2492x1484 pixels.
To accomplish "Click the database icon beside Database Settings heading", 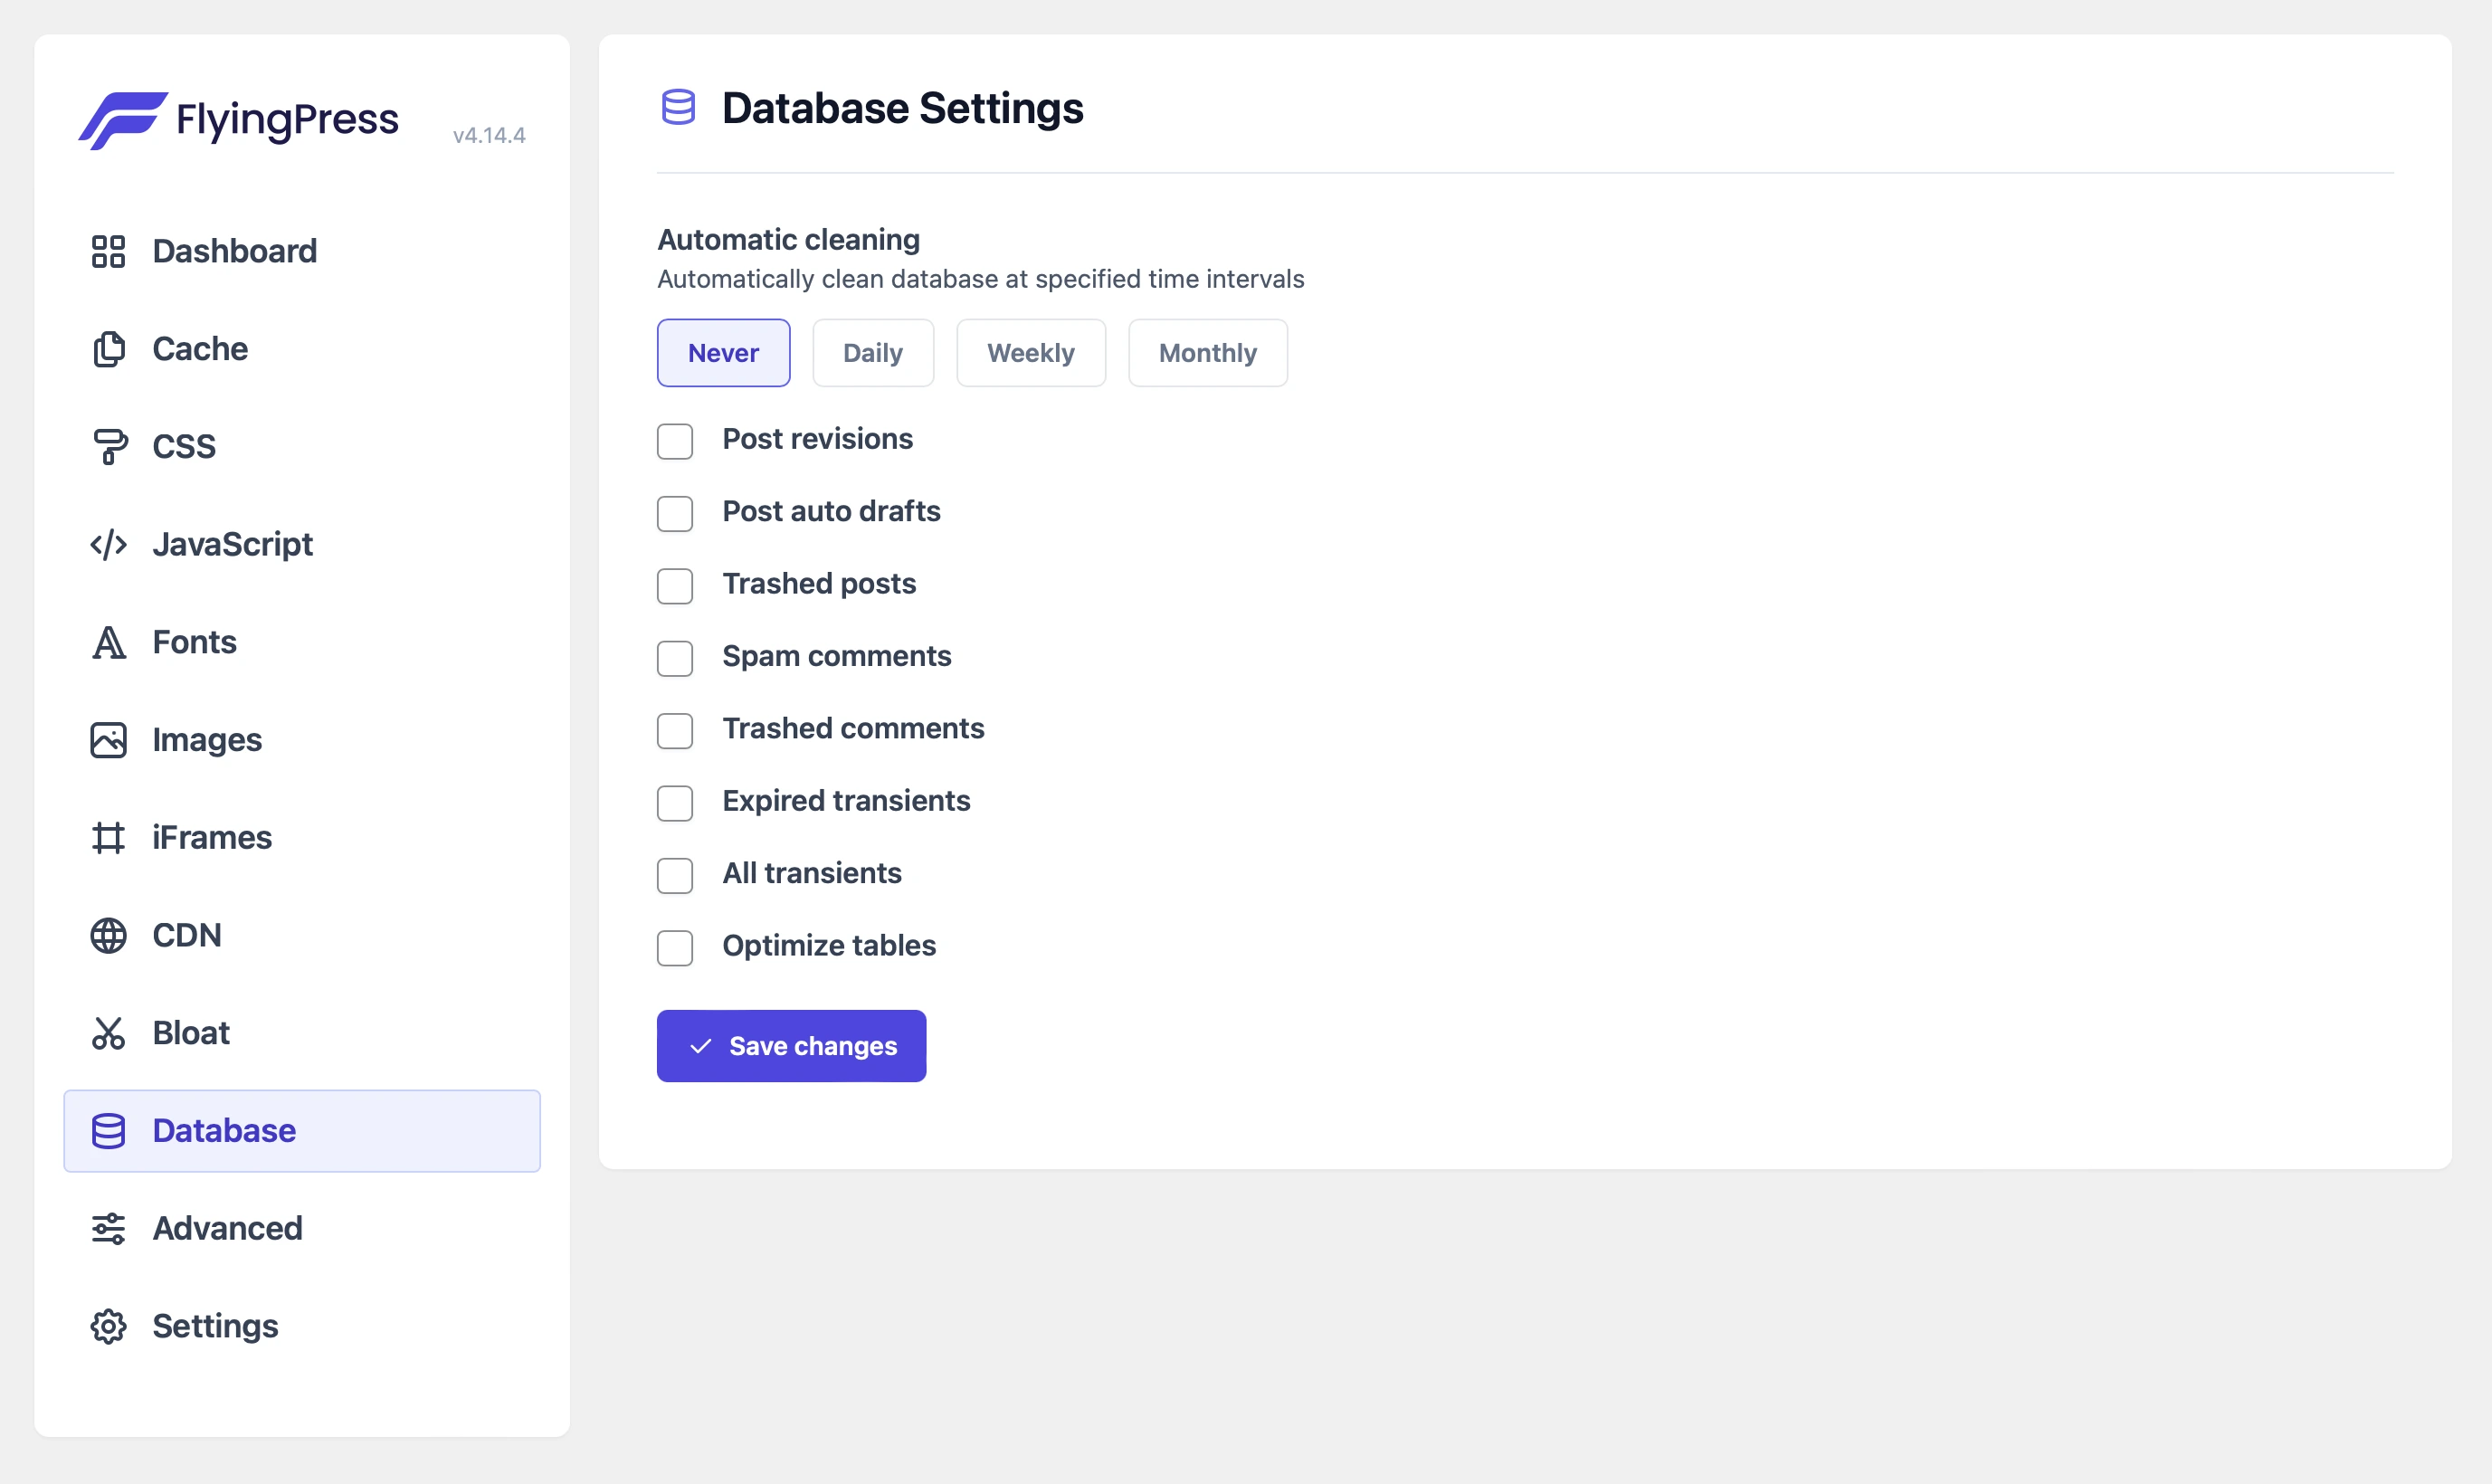I will click(x=679, y=106).
